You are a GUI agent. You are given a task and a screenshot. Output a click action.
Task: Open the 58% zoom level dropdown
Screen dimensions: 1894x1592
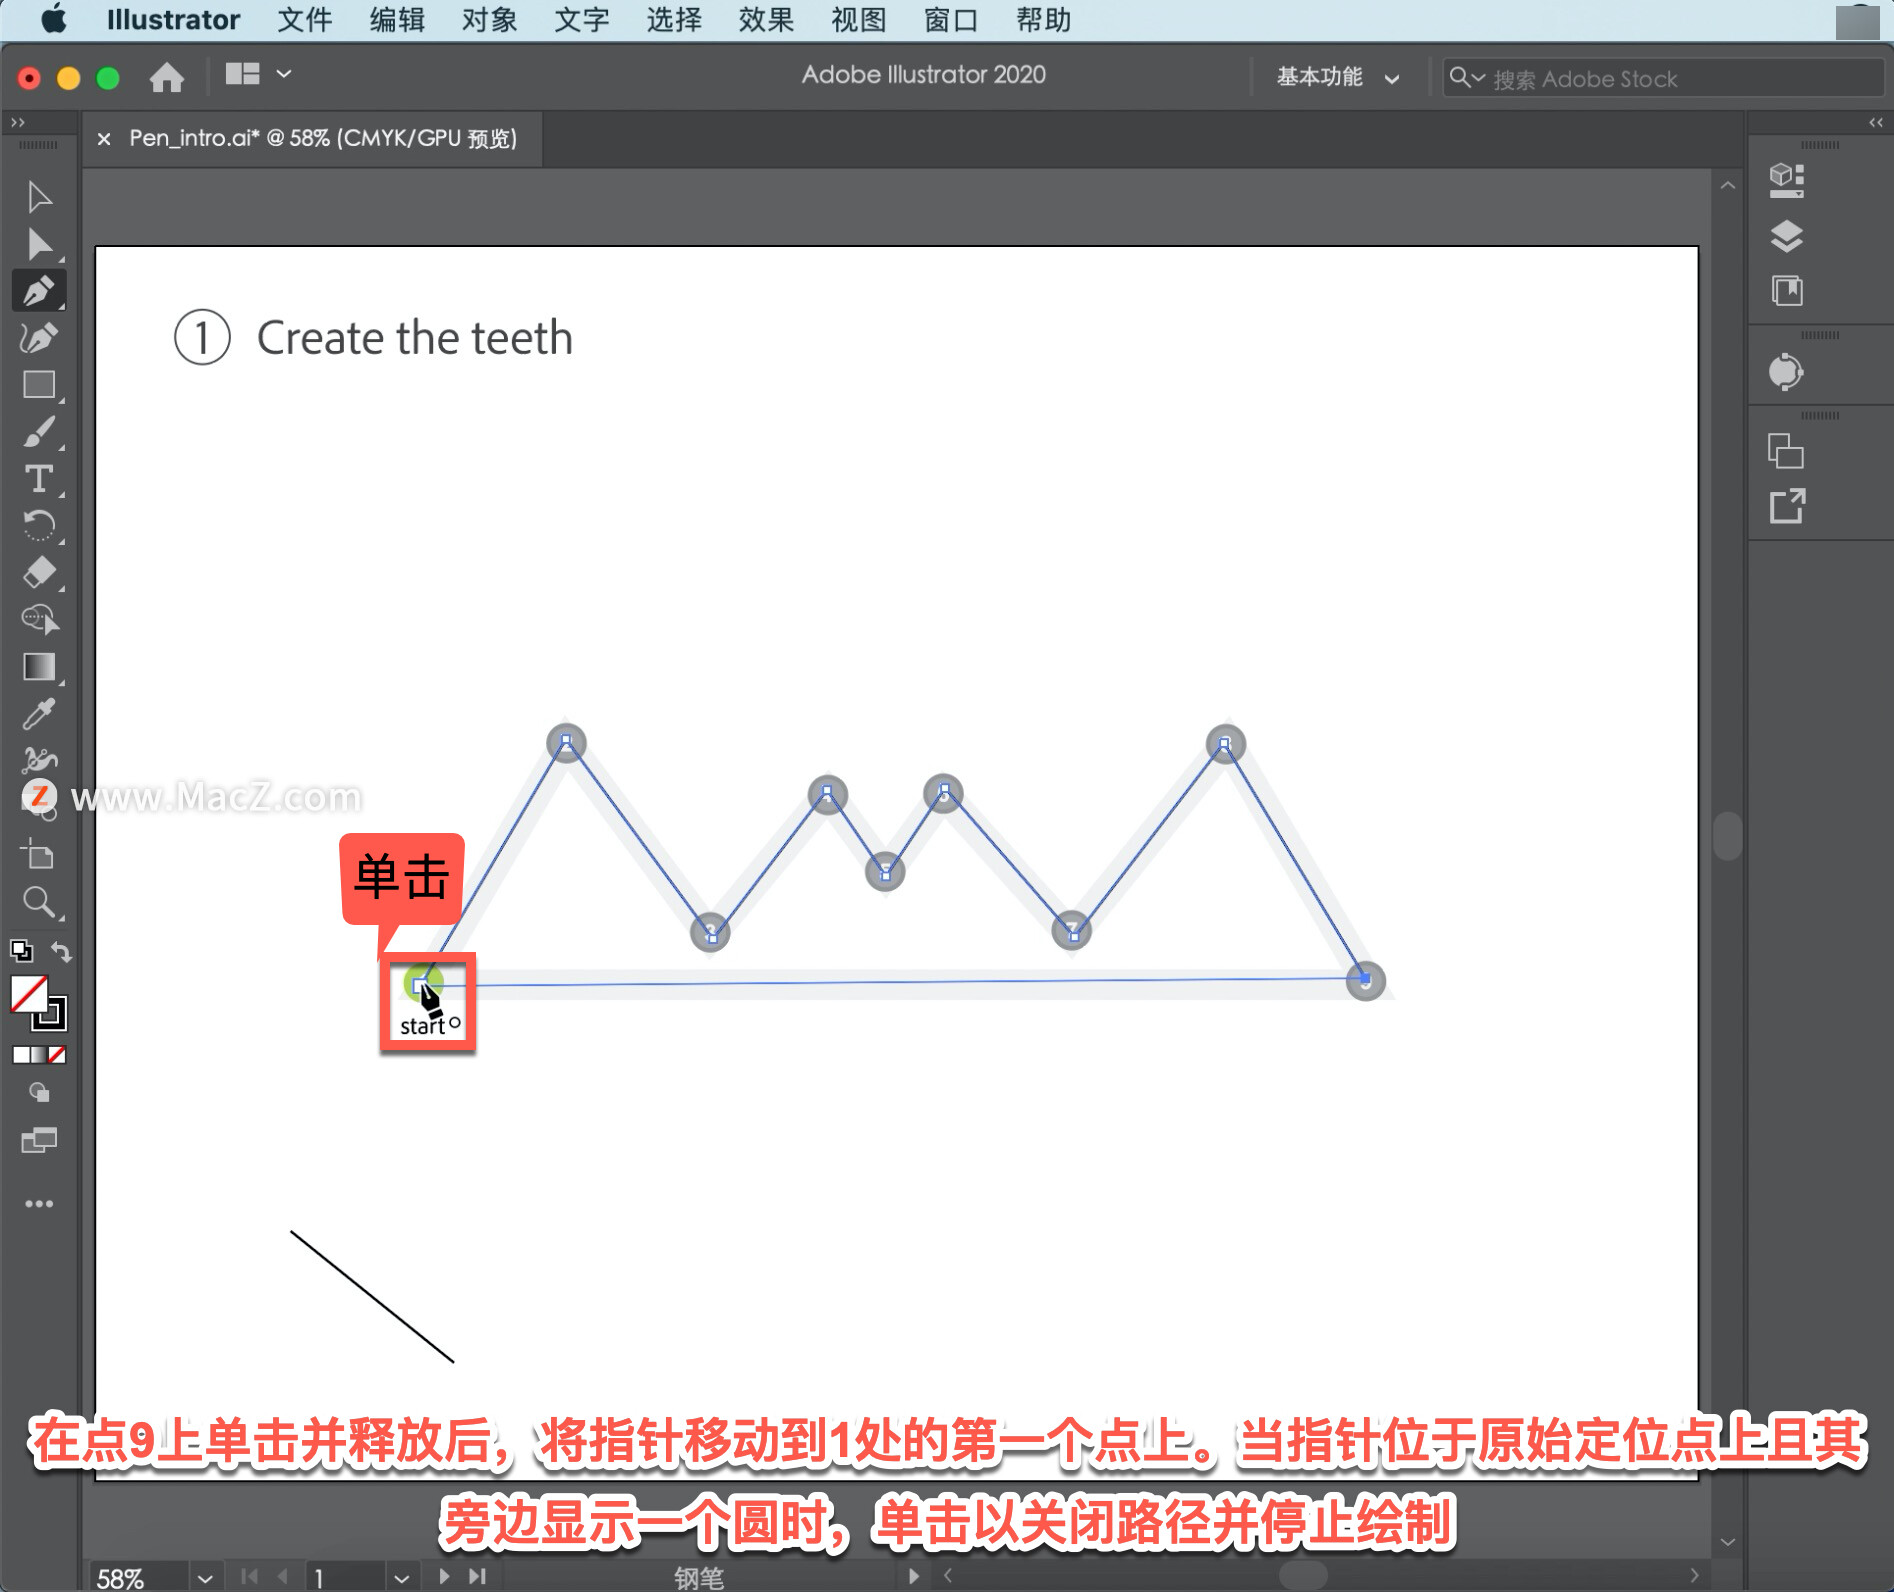point(205,1578)
